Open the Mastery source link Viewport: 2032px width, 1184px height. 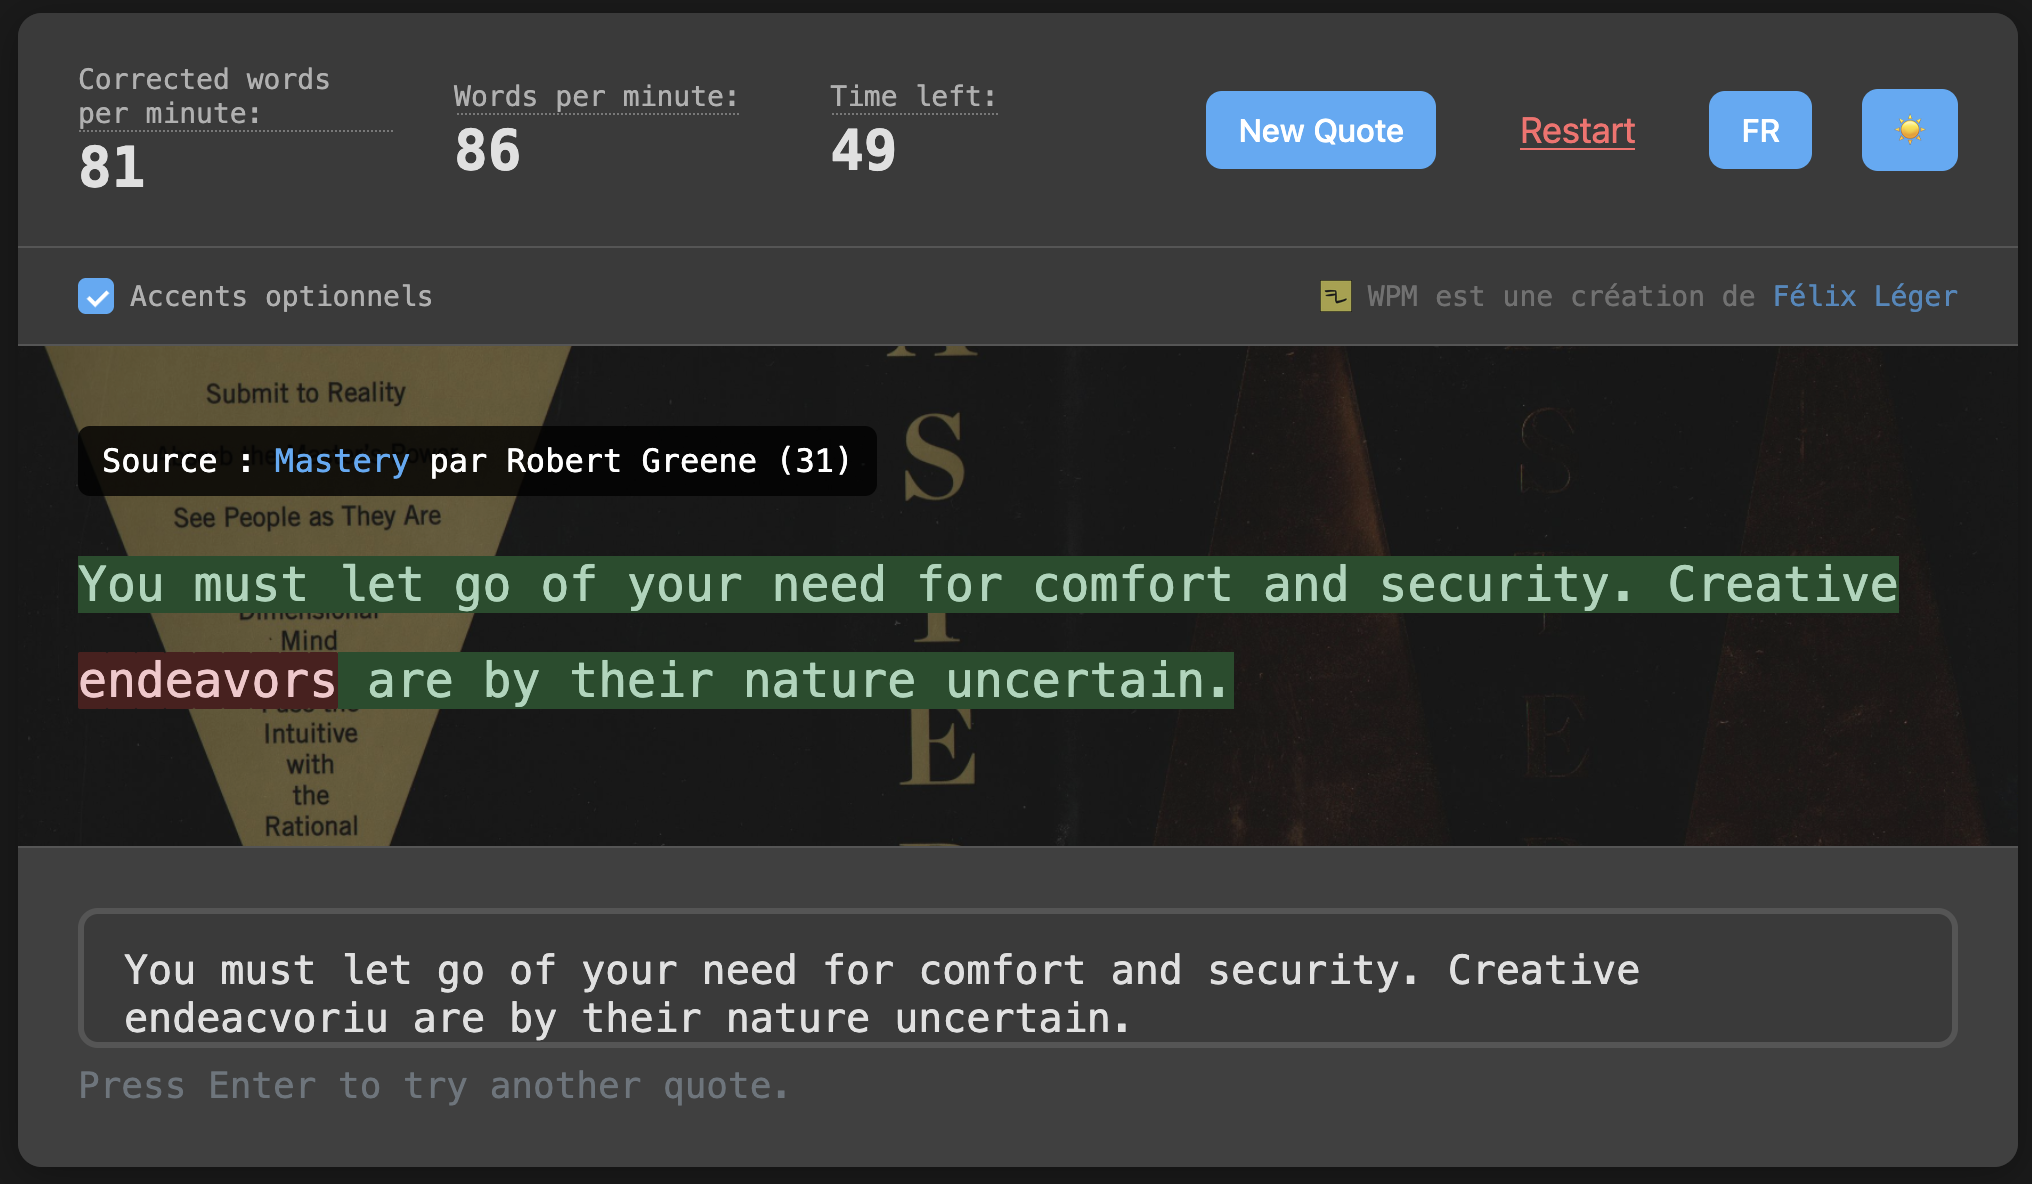click(341, 460)
